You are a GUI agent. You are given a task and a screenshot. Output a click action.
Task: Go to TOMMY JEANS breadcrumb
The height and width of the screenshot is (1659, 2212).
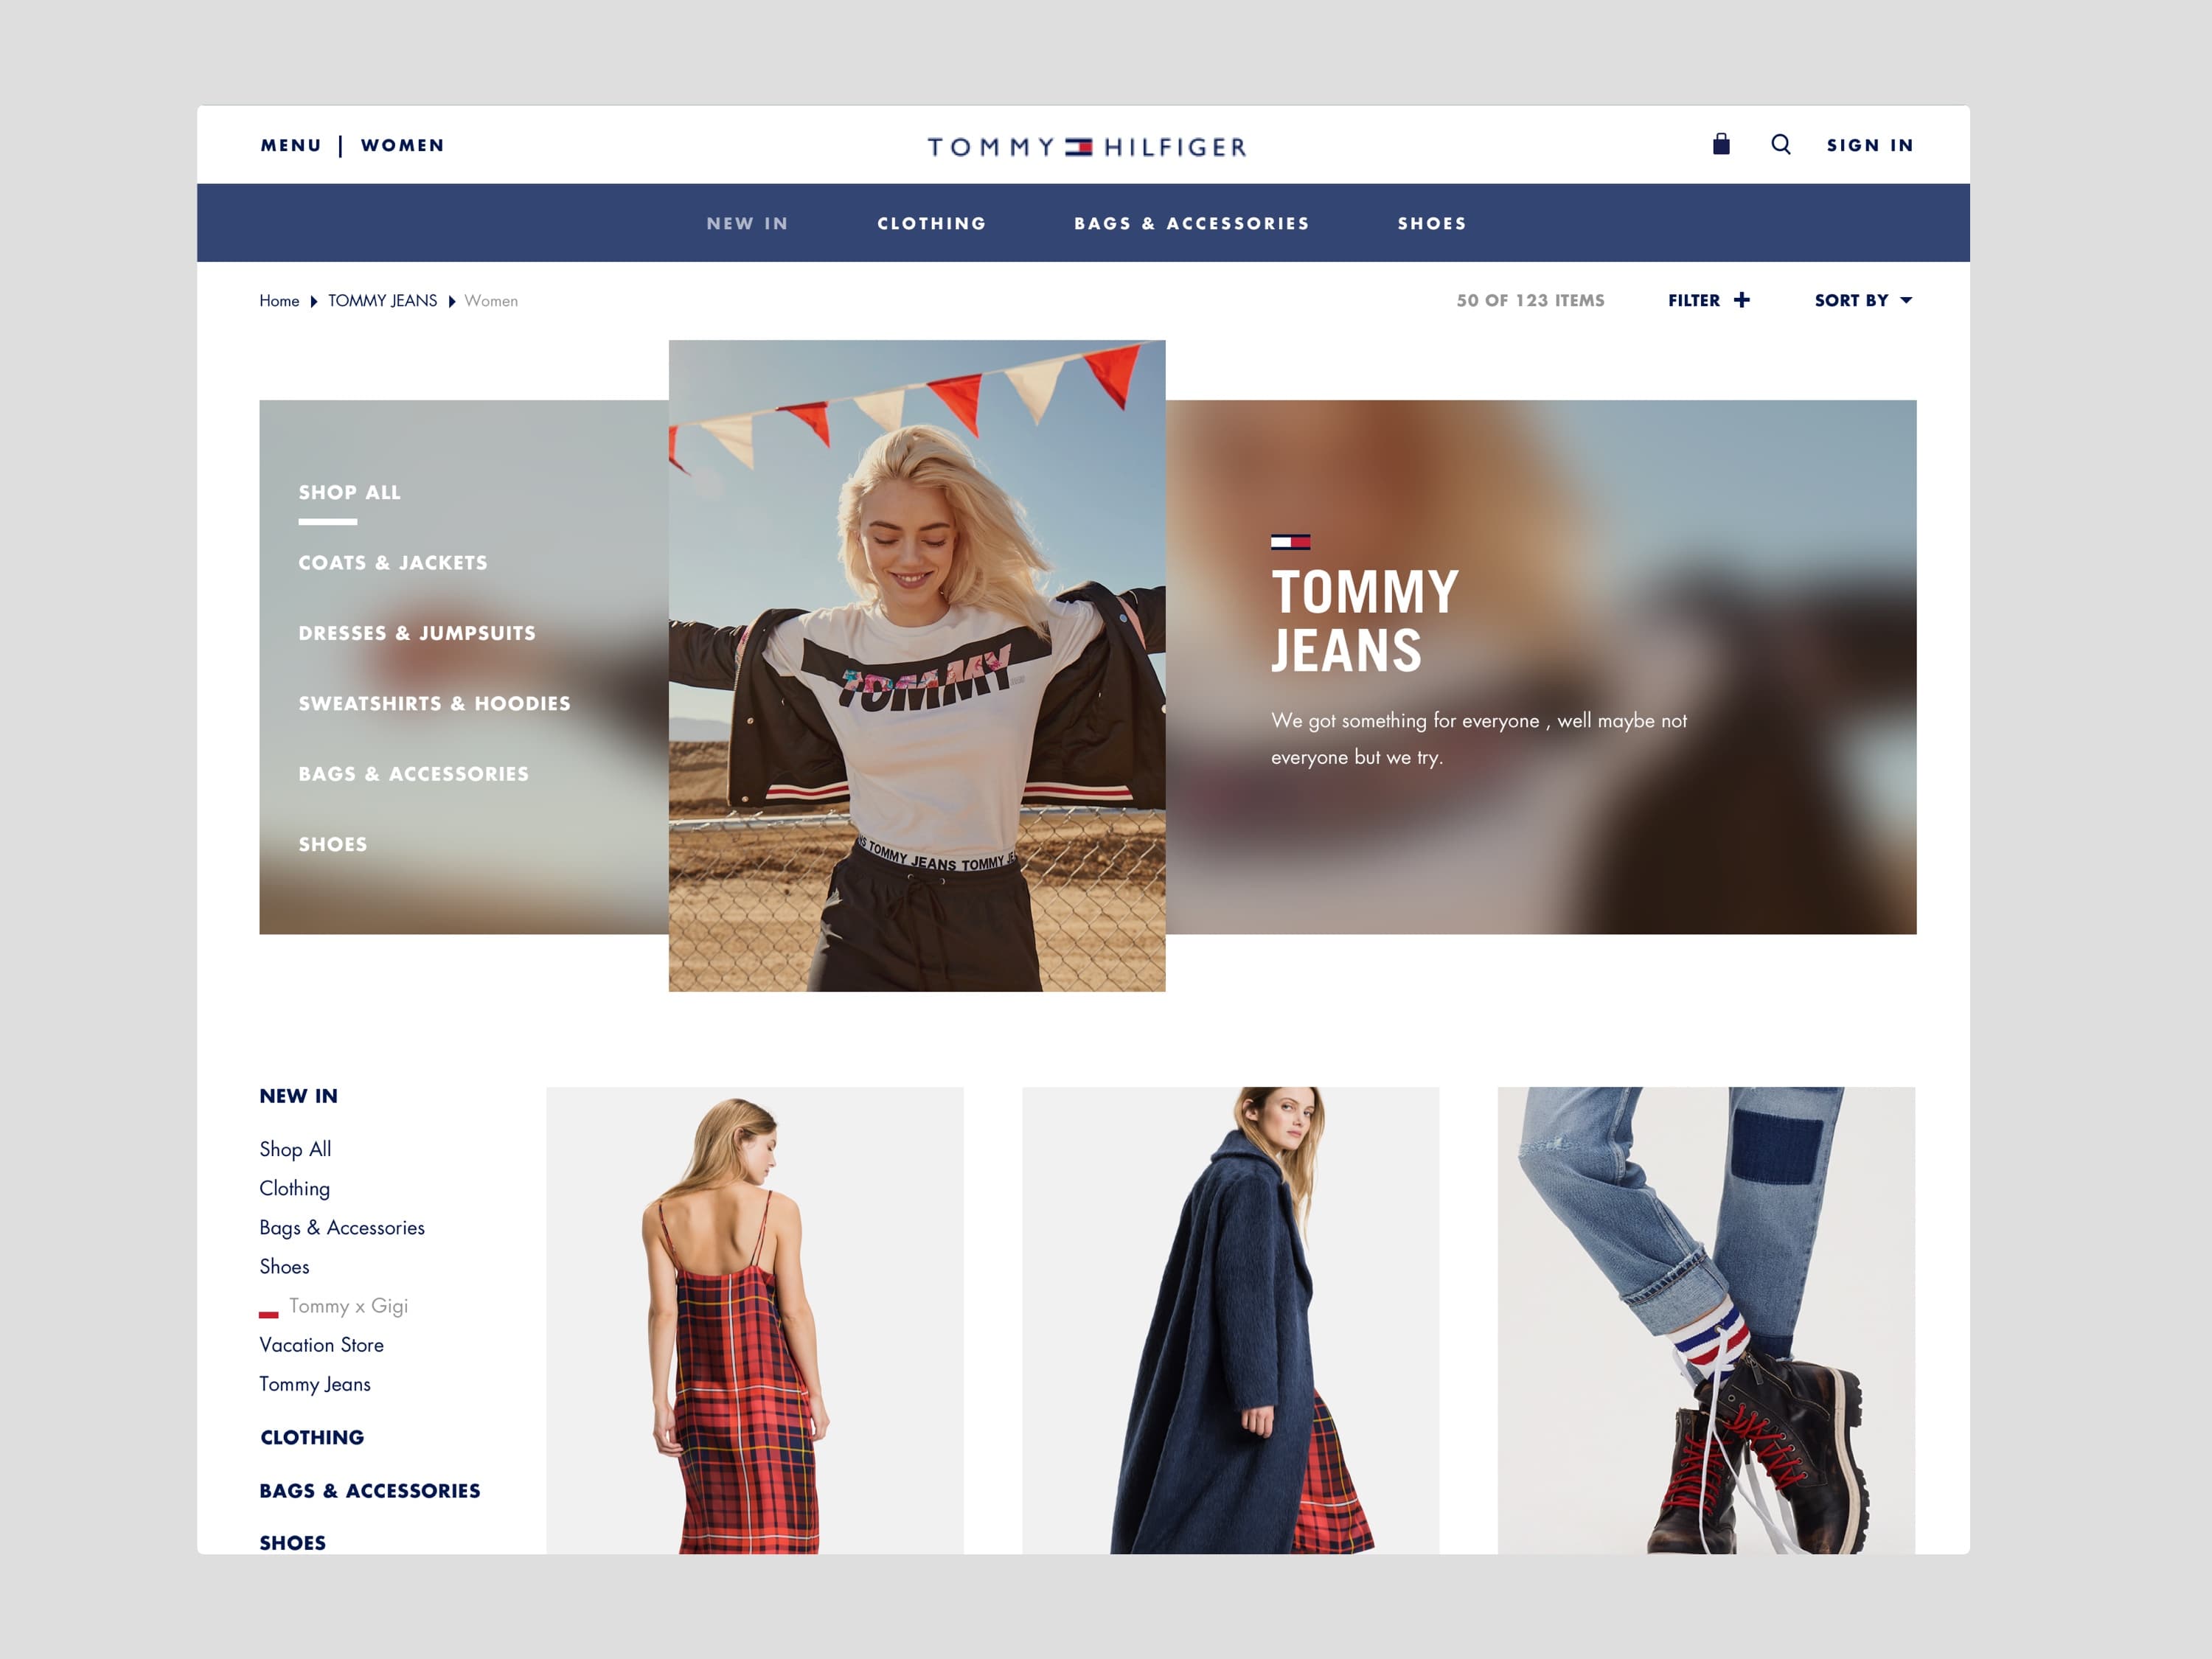point(382,301)
